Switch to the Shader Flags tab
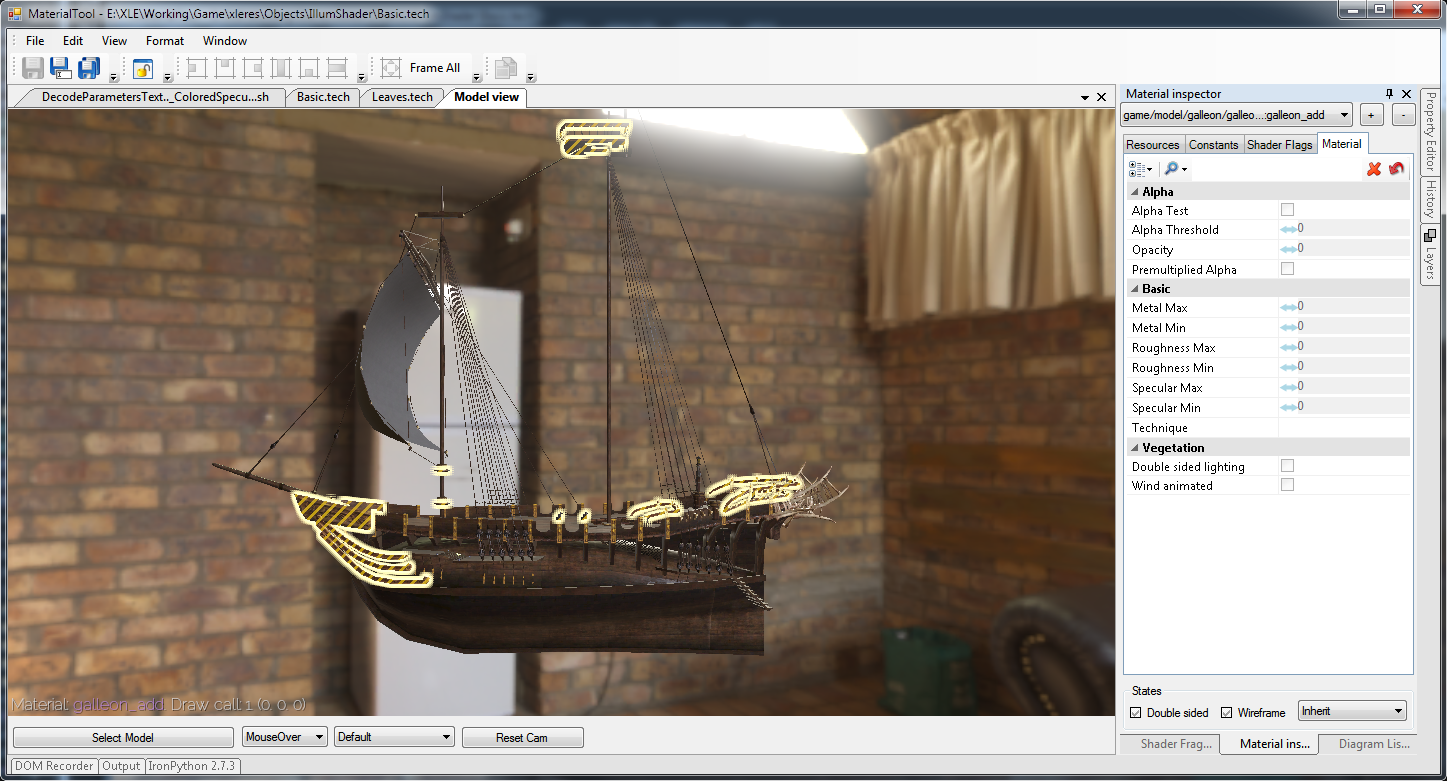 (1280, 145)
